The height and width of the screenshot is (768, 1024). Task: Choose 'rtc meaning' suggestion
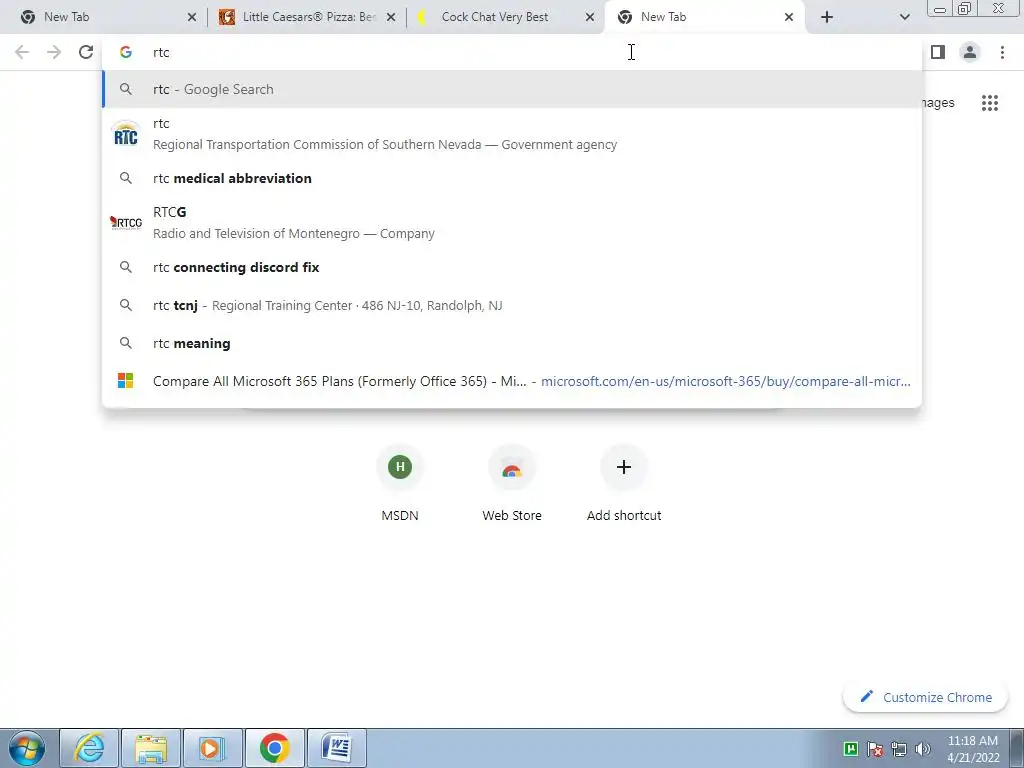click(x=512, y=343)
